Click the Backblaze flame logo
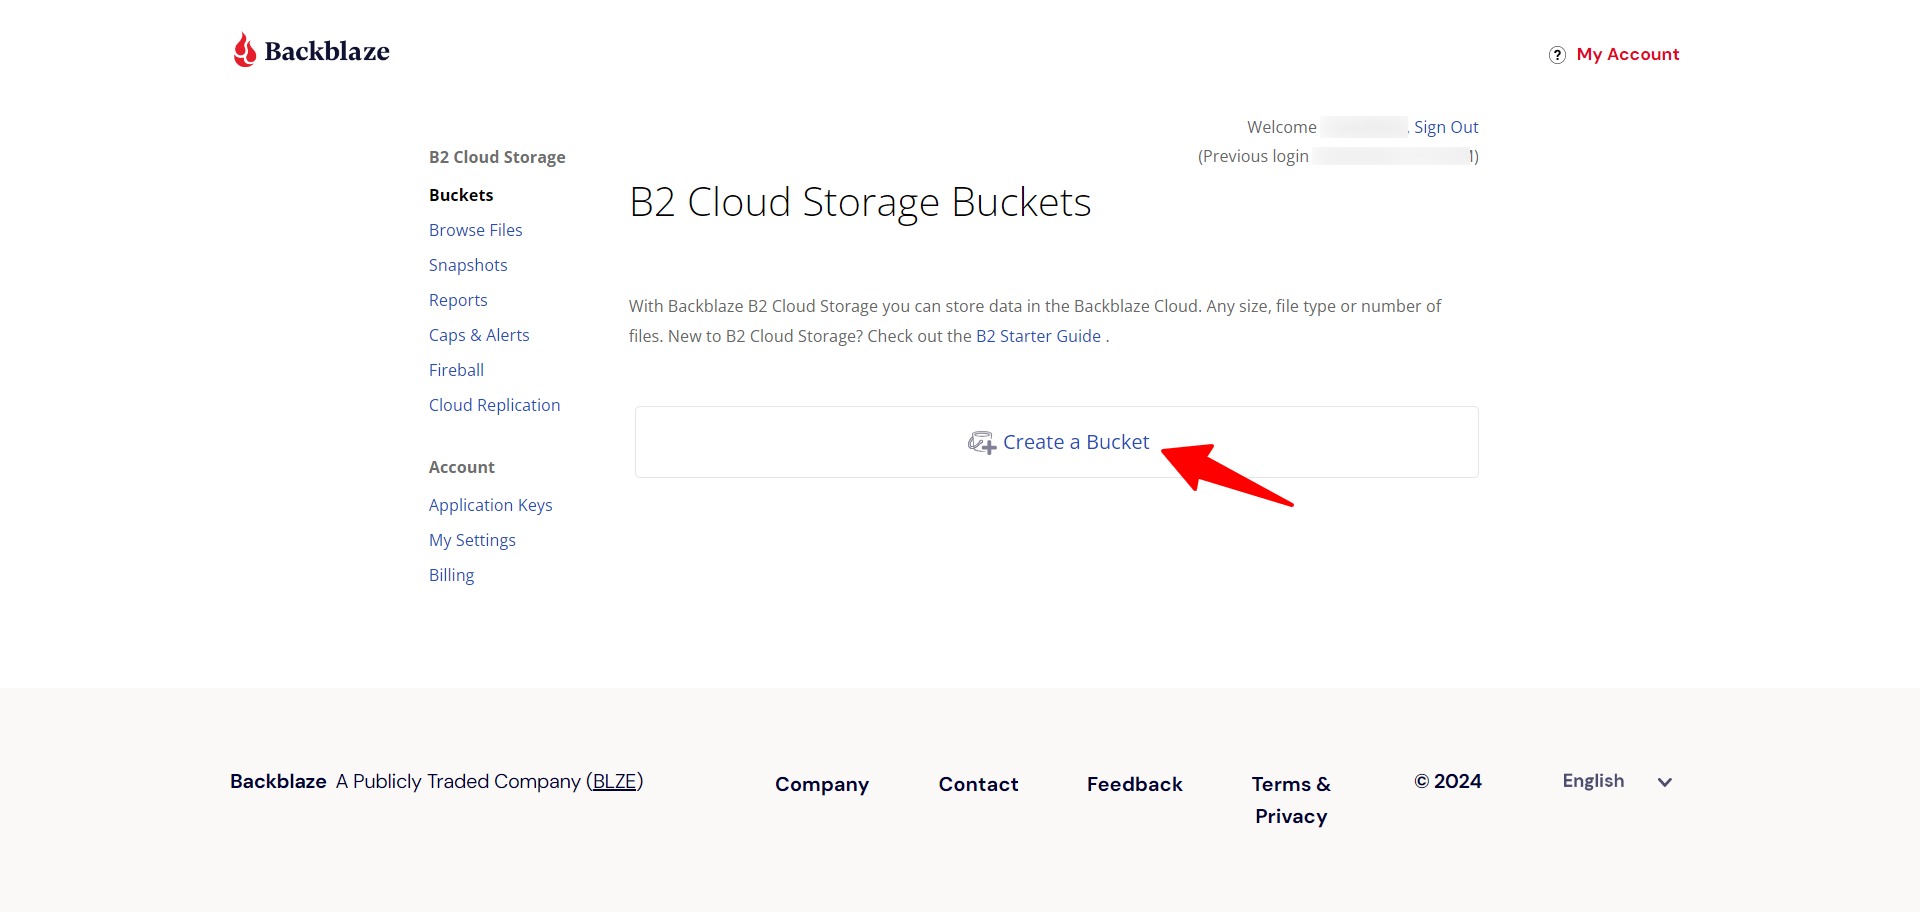Screen dimensions: 1920x912 pos(245,50)
